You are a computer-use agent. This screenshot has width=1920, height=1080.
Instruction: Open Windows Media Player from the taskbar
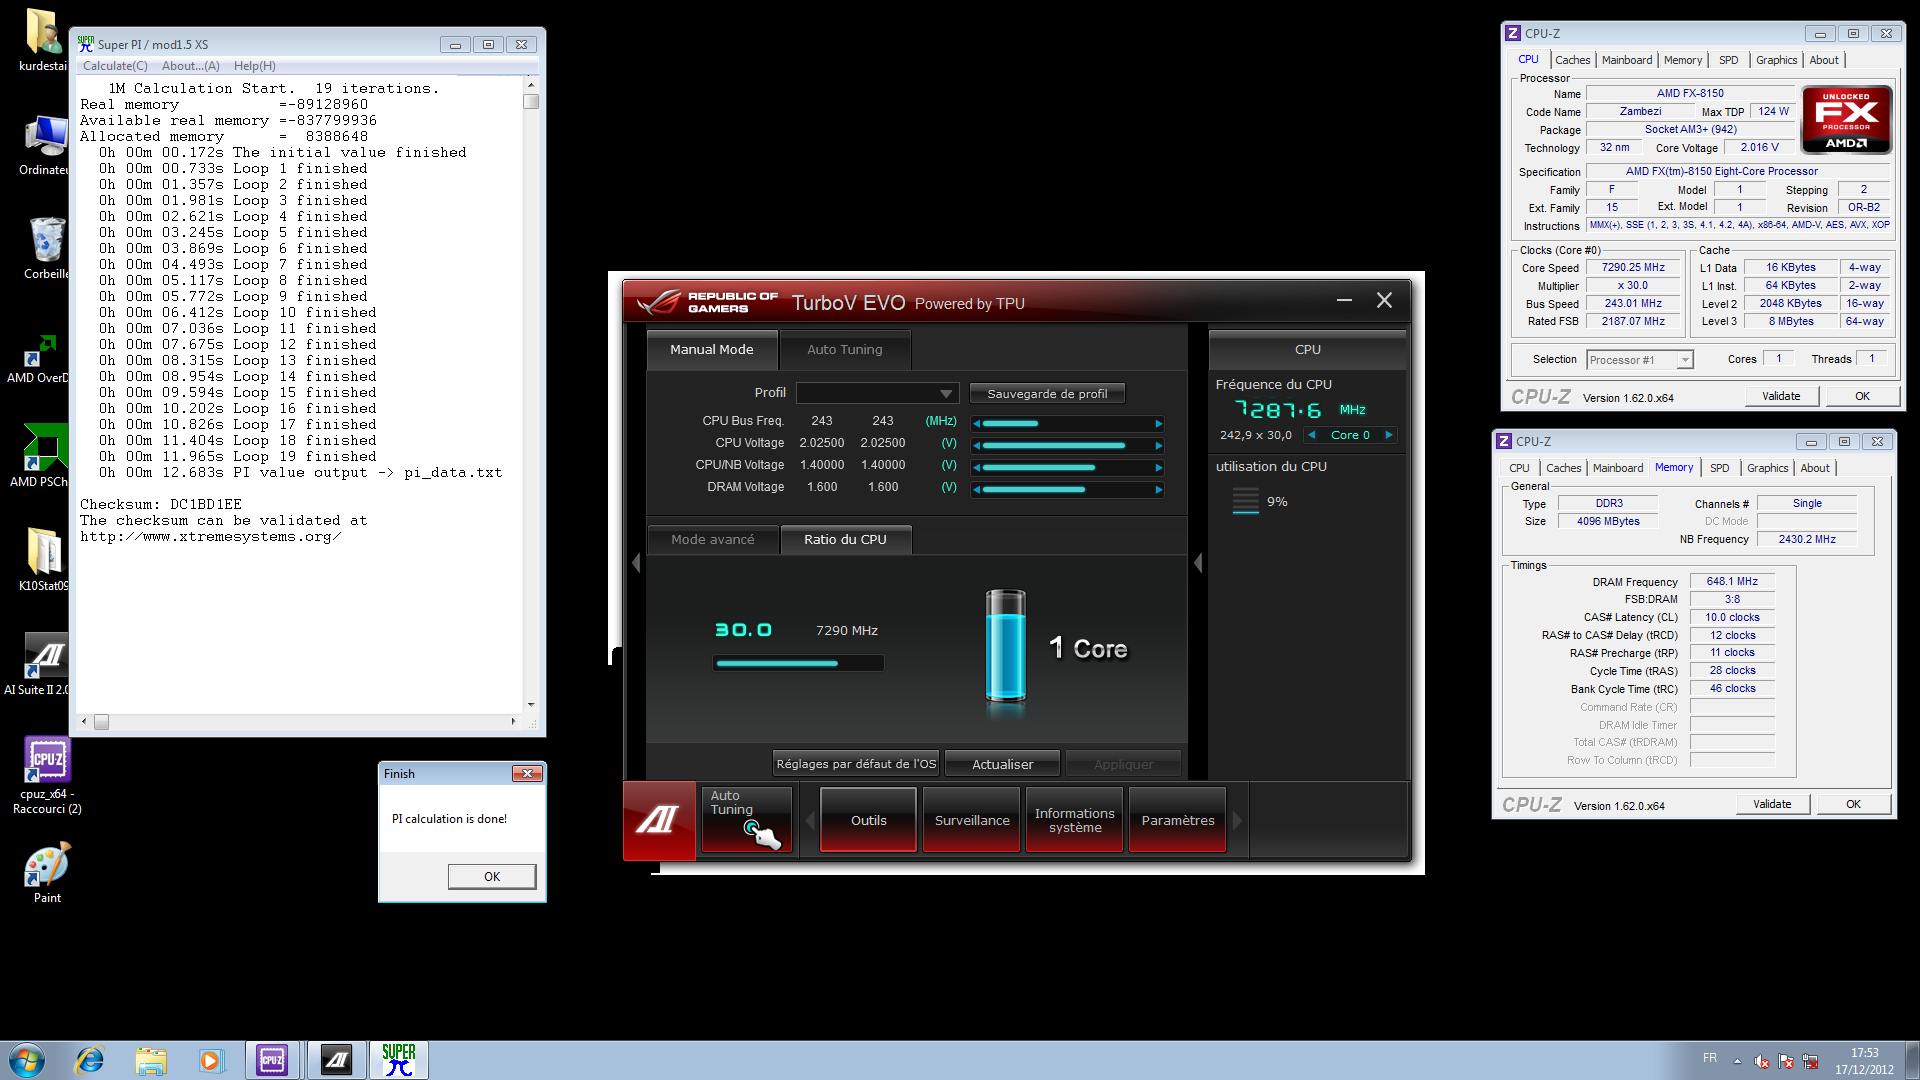pyautogui.click(x=210, y=1060)
